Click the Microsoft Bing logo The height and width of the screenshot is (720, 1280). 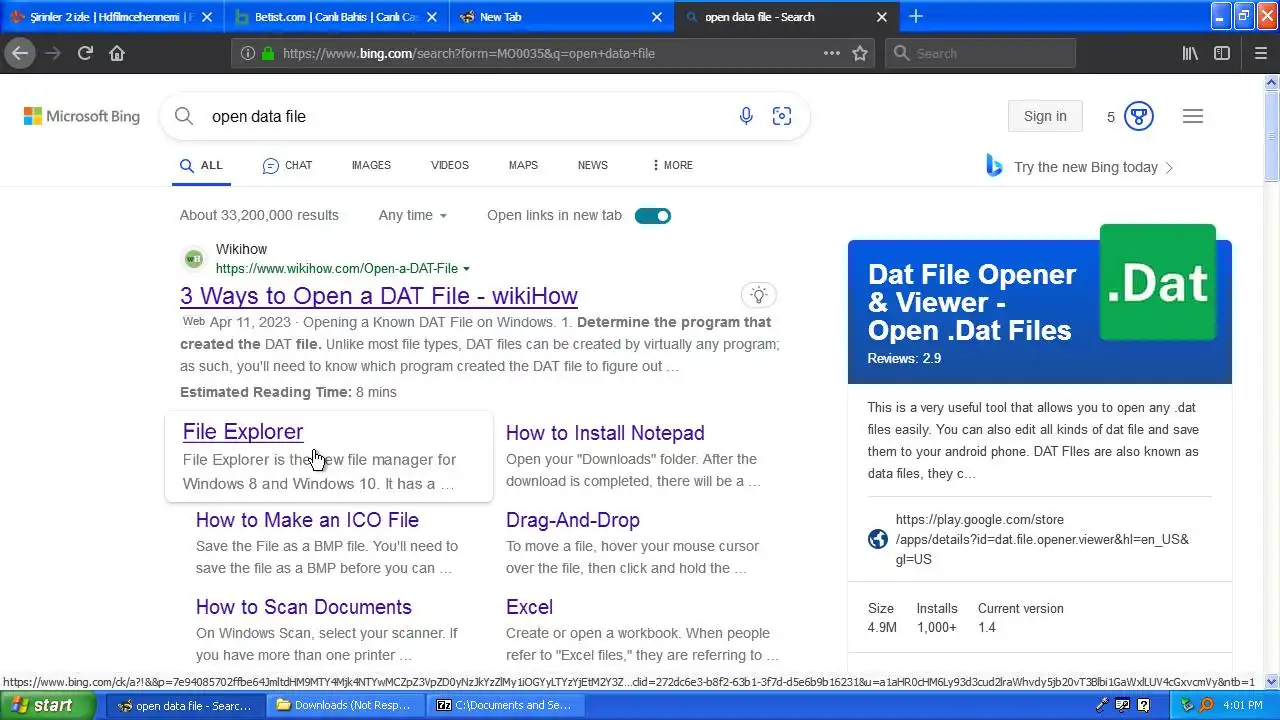point(82,116)
